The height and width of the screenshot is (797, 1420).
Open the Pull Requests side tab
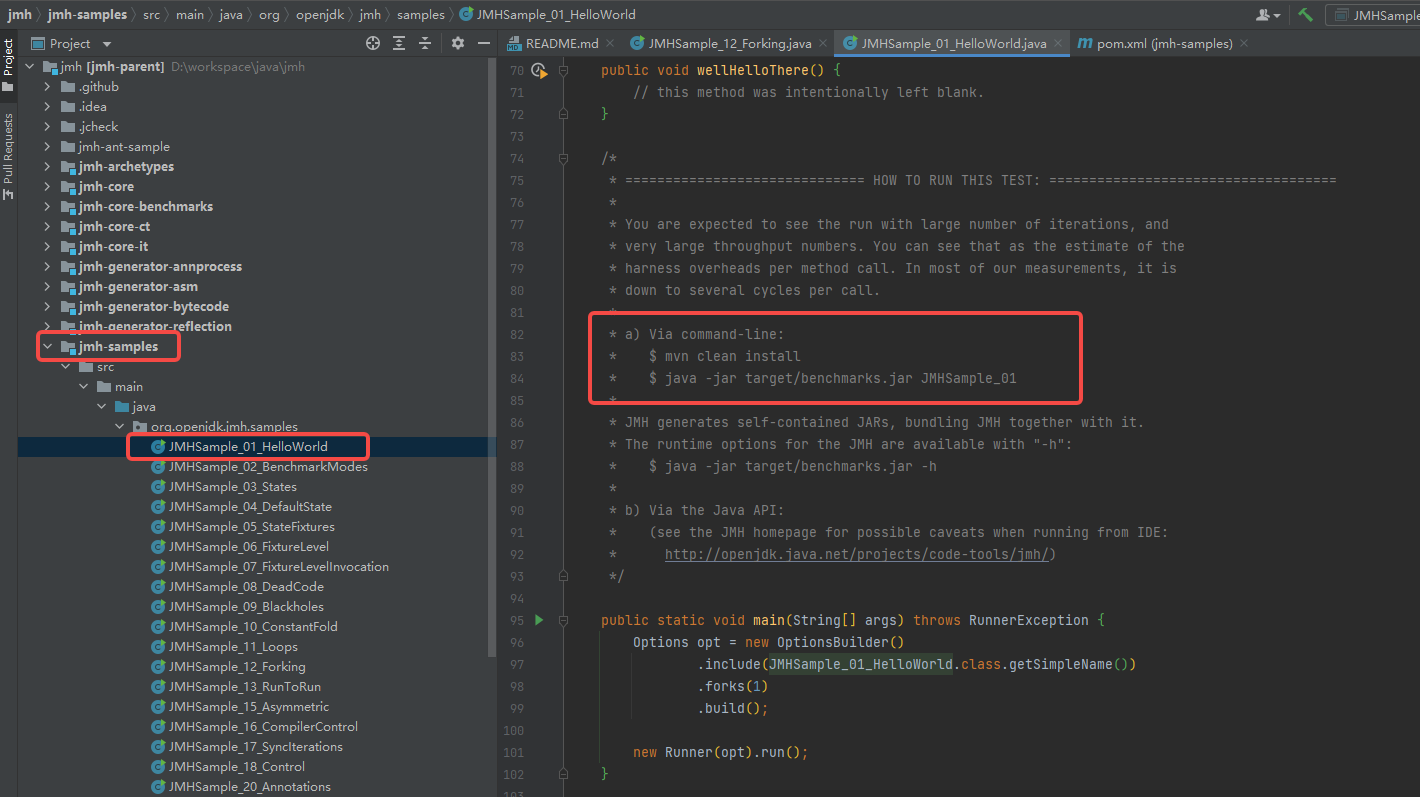(x=8, y=155)
